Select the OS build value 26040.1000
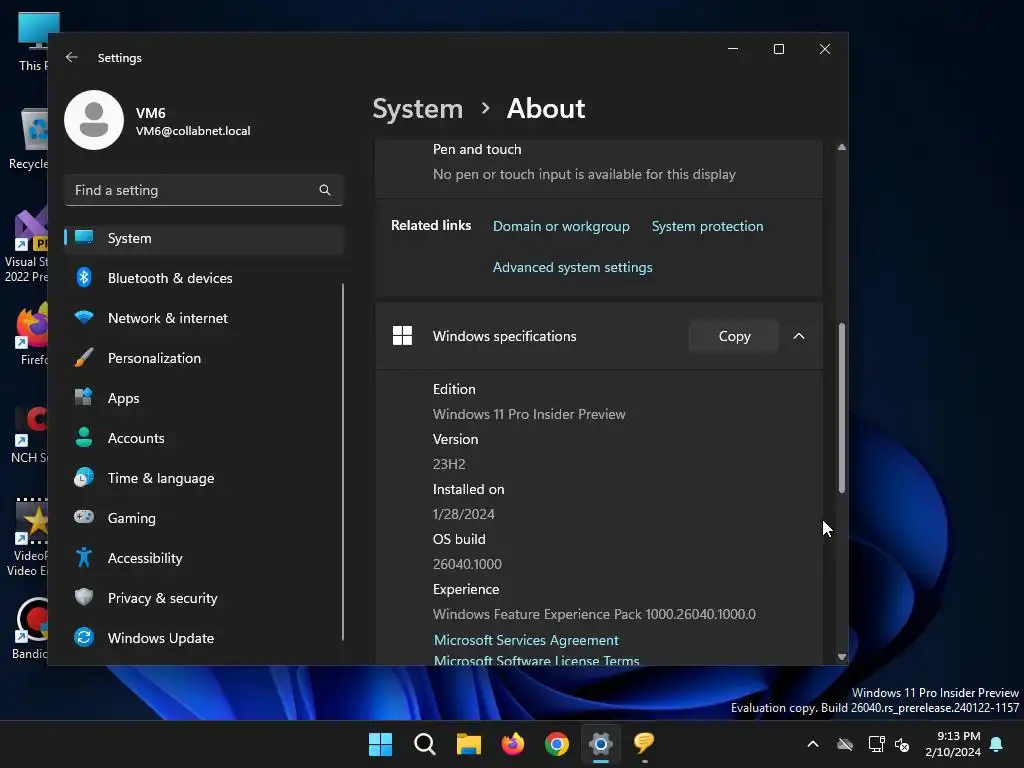The height and width of the screenshot is (768, 1024). pyautogui.click(x=467, y=564)
